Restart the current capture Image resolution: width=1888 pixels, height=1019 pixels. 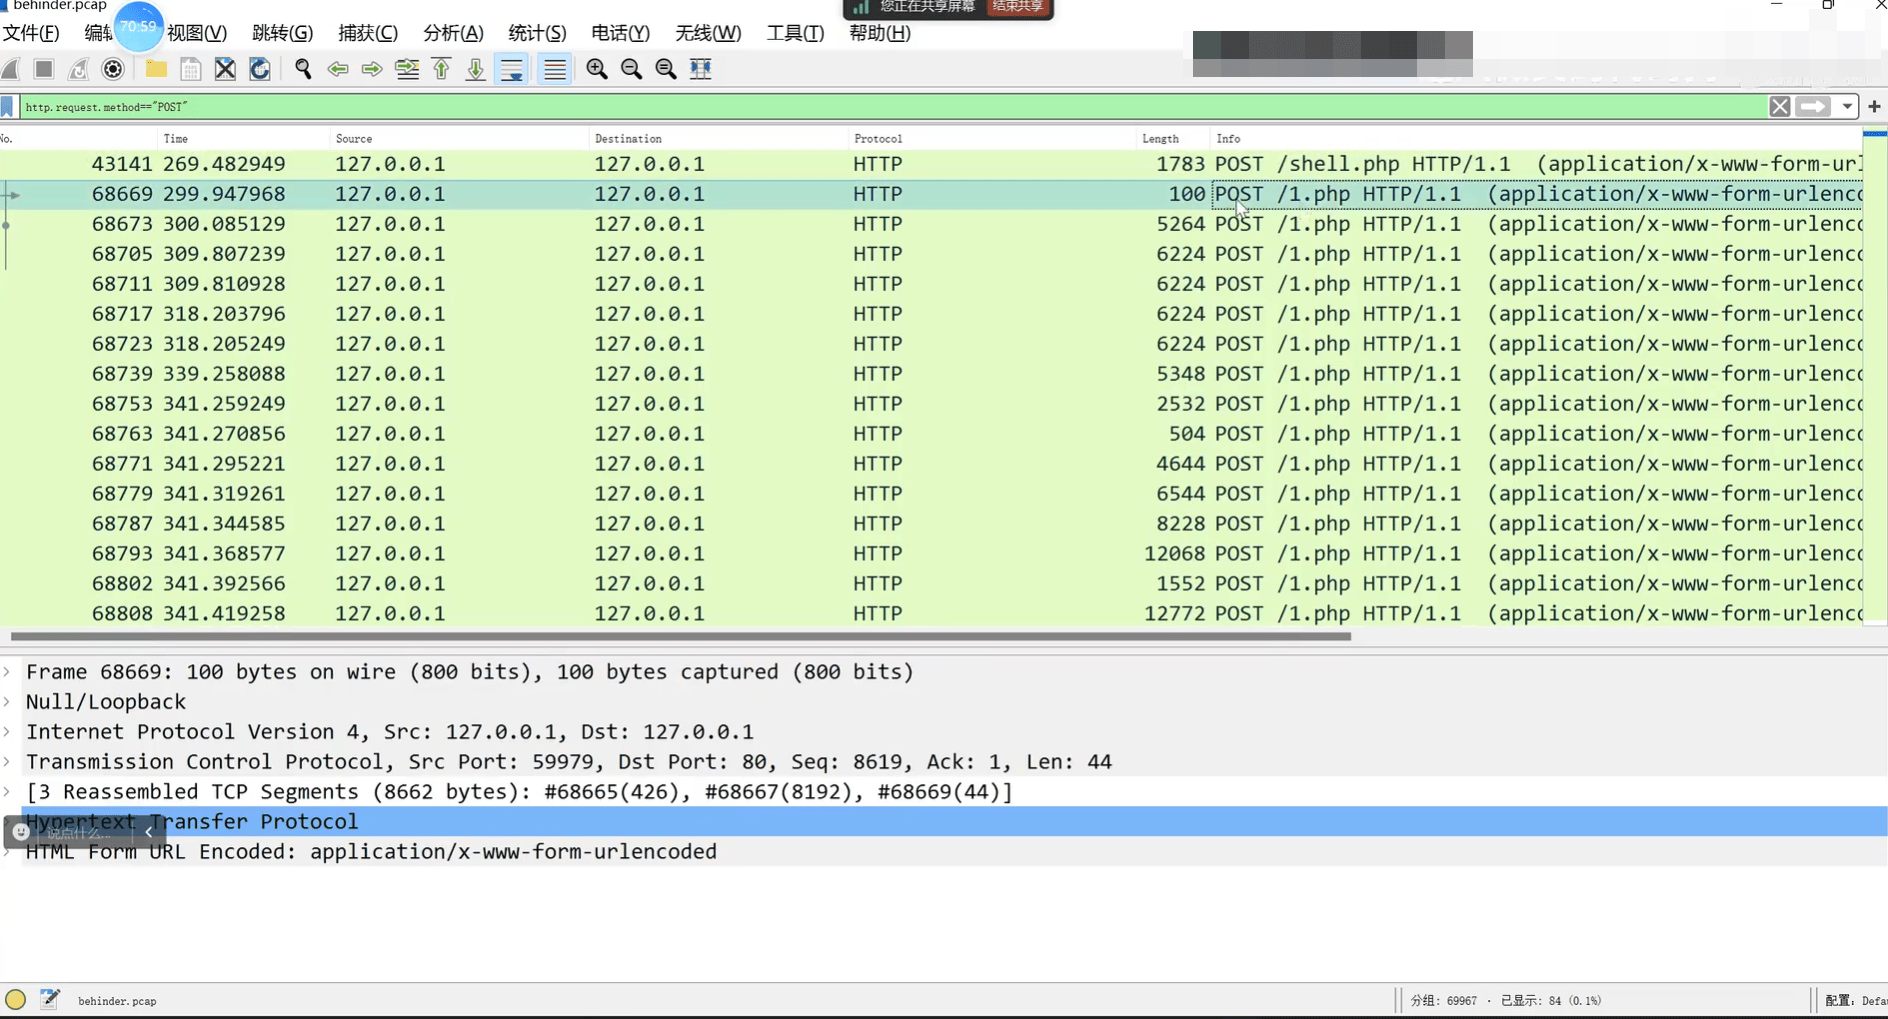(x=78, y=69)
